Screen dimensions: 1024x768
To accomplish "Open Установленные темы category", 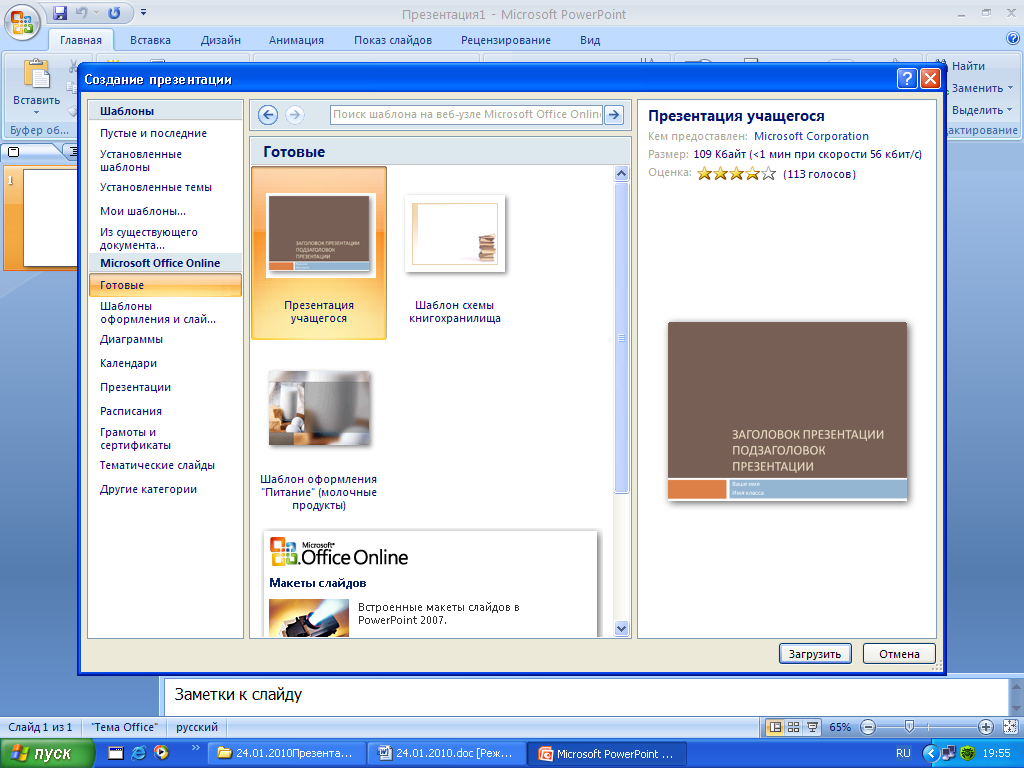I will (155, 187).
